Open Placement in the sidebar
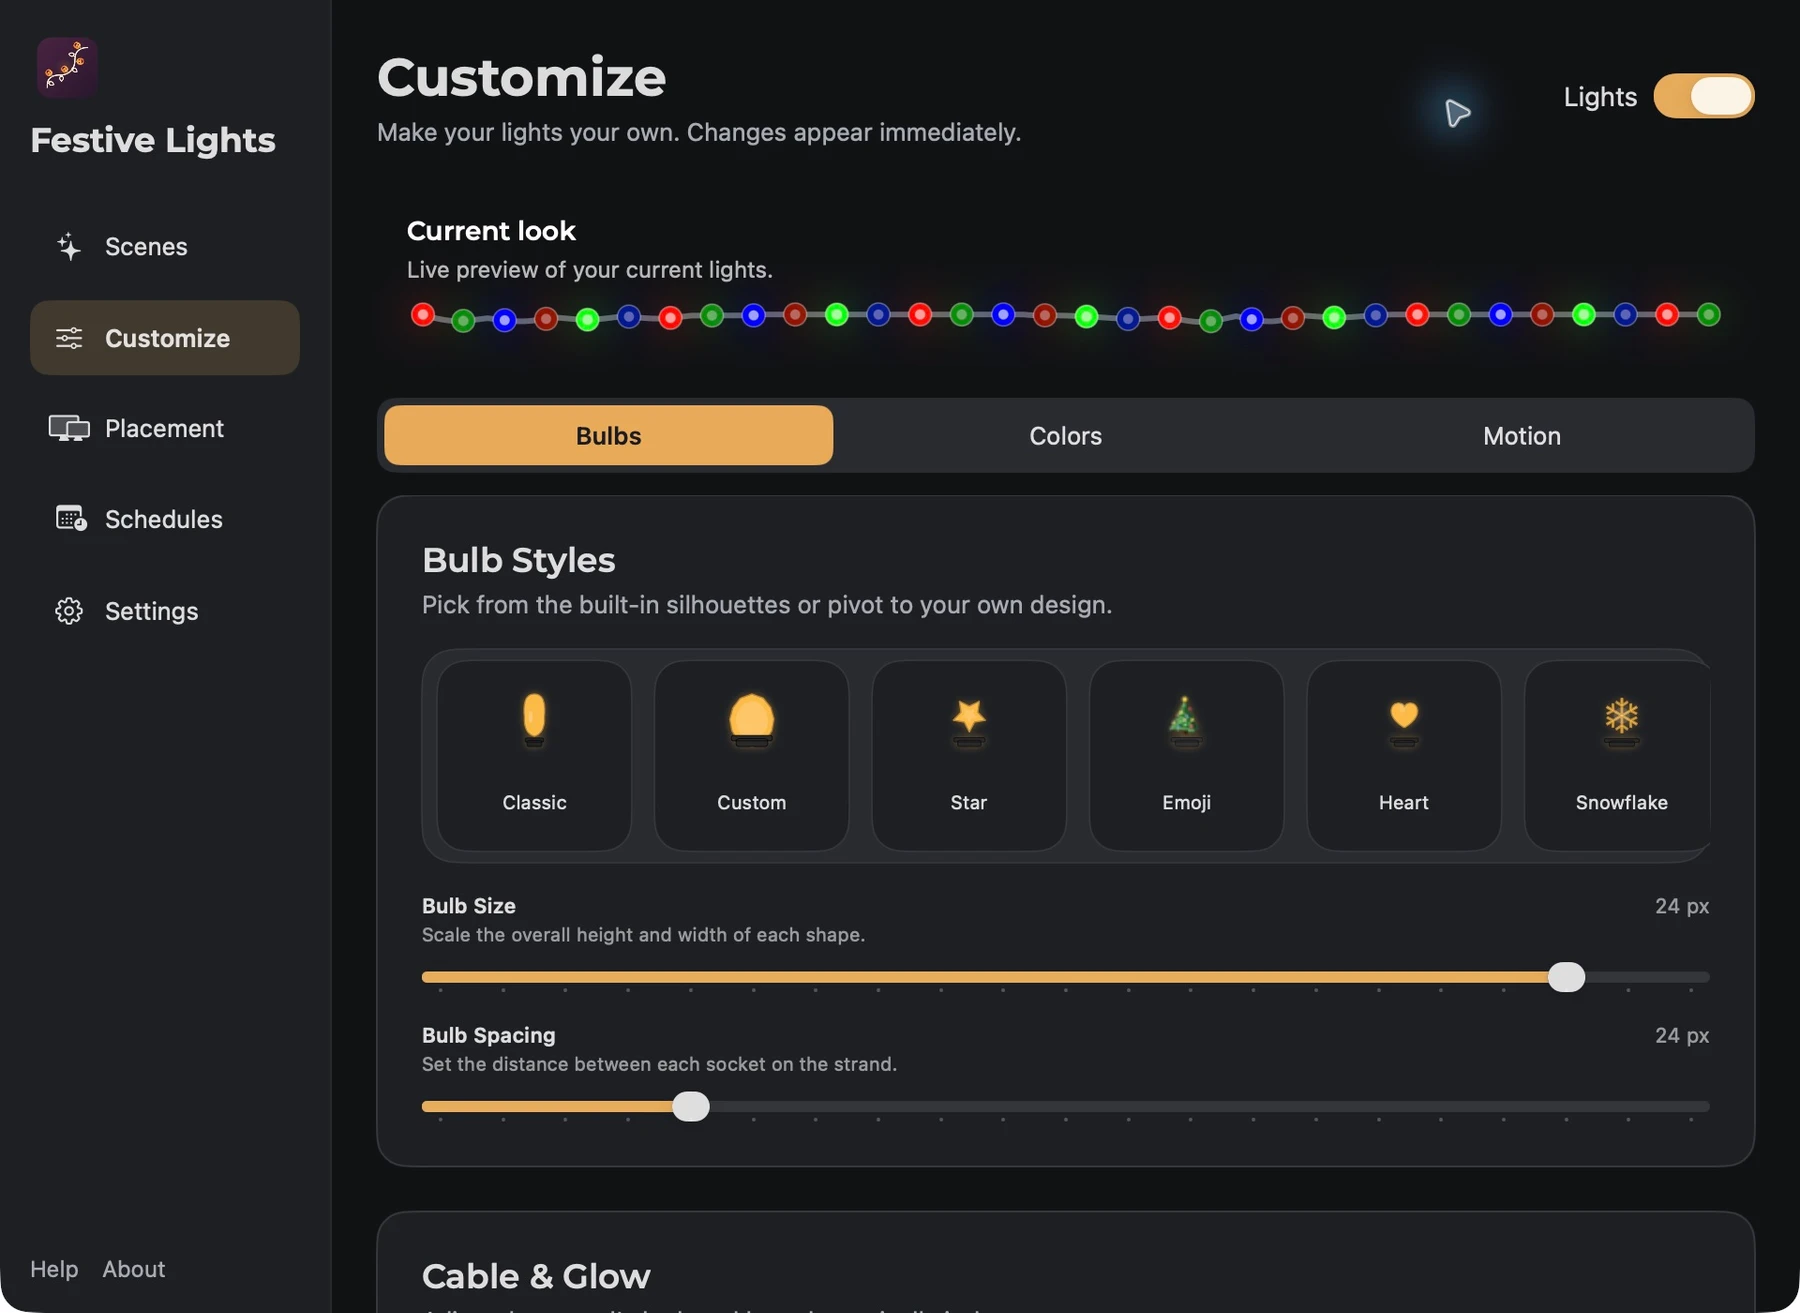 point(165,428)
